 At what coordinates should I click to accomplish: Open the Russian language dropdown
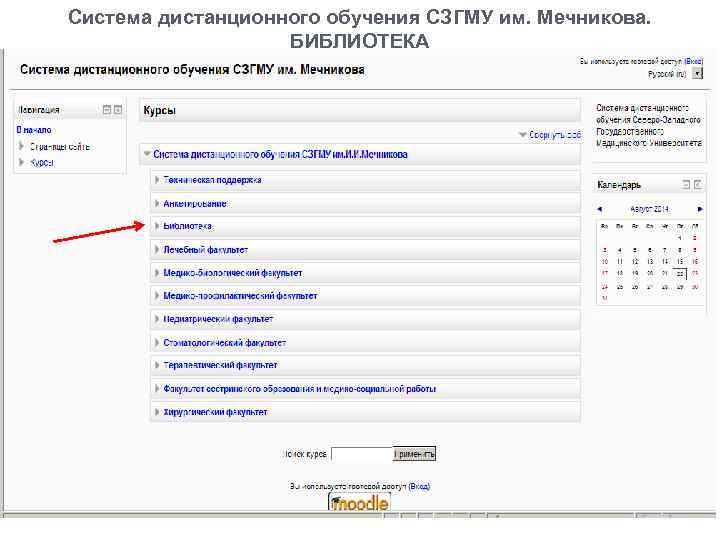click(698, 73)
